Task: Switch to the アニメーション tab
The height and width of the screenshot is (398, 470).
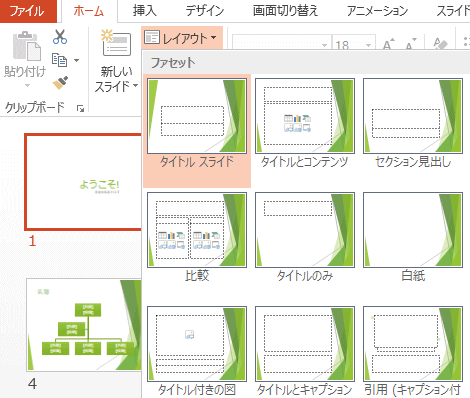Action: click(x=377, y=11)
